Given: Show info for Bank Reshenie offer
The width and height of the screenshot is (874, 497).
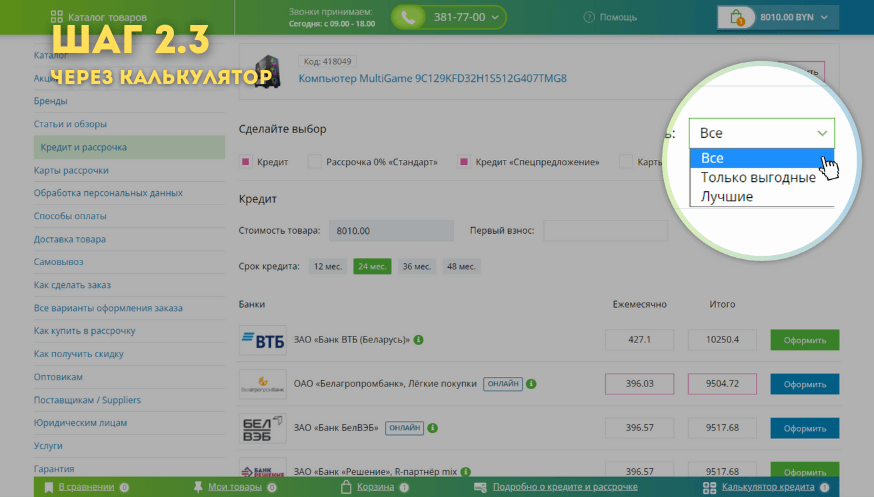Looking at the screenshot, I should click(465, 471).
